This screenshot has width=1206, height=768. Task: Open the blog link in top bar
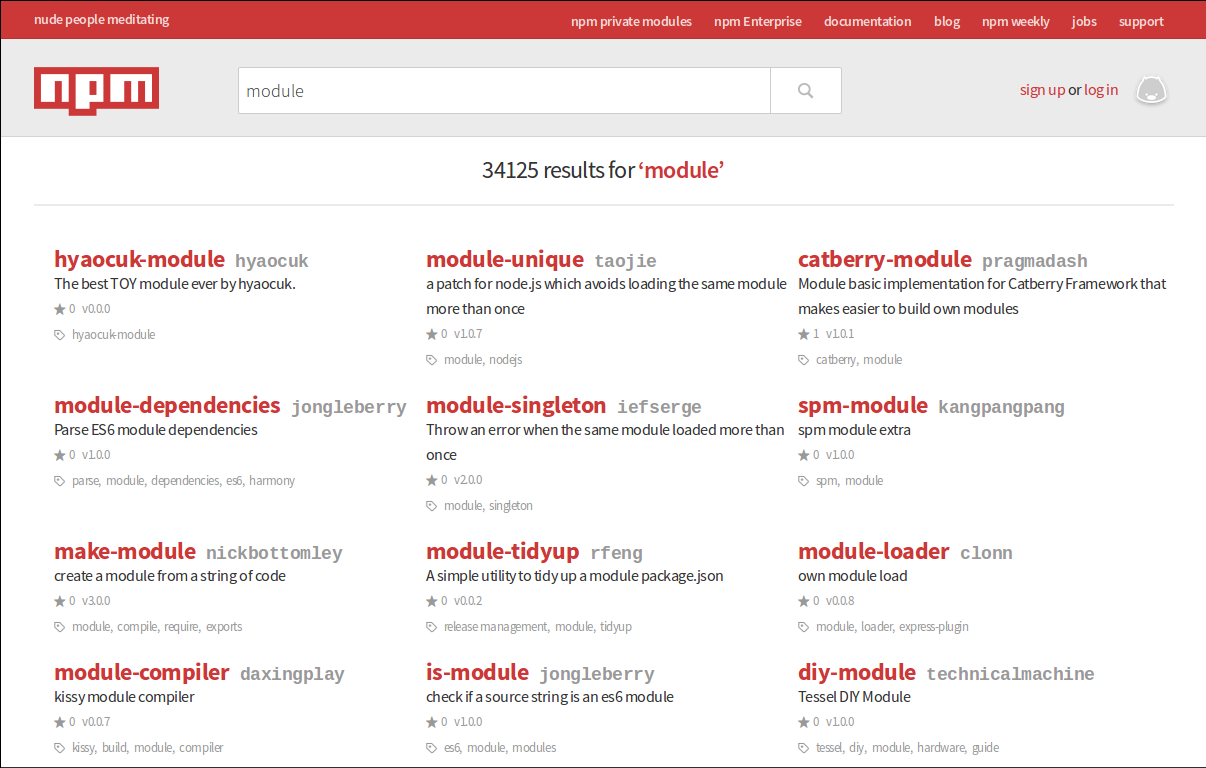point(947,21)
